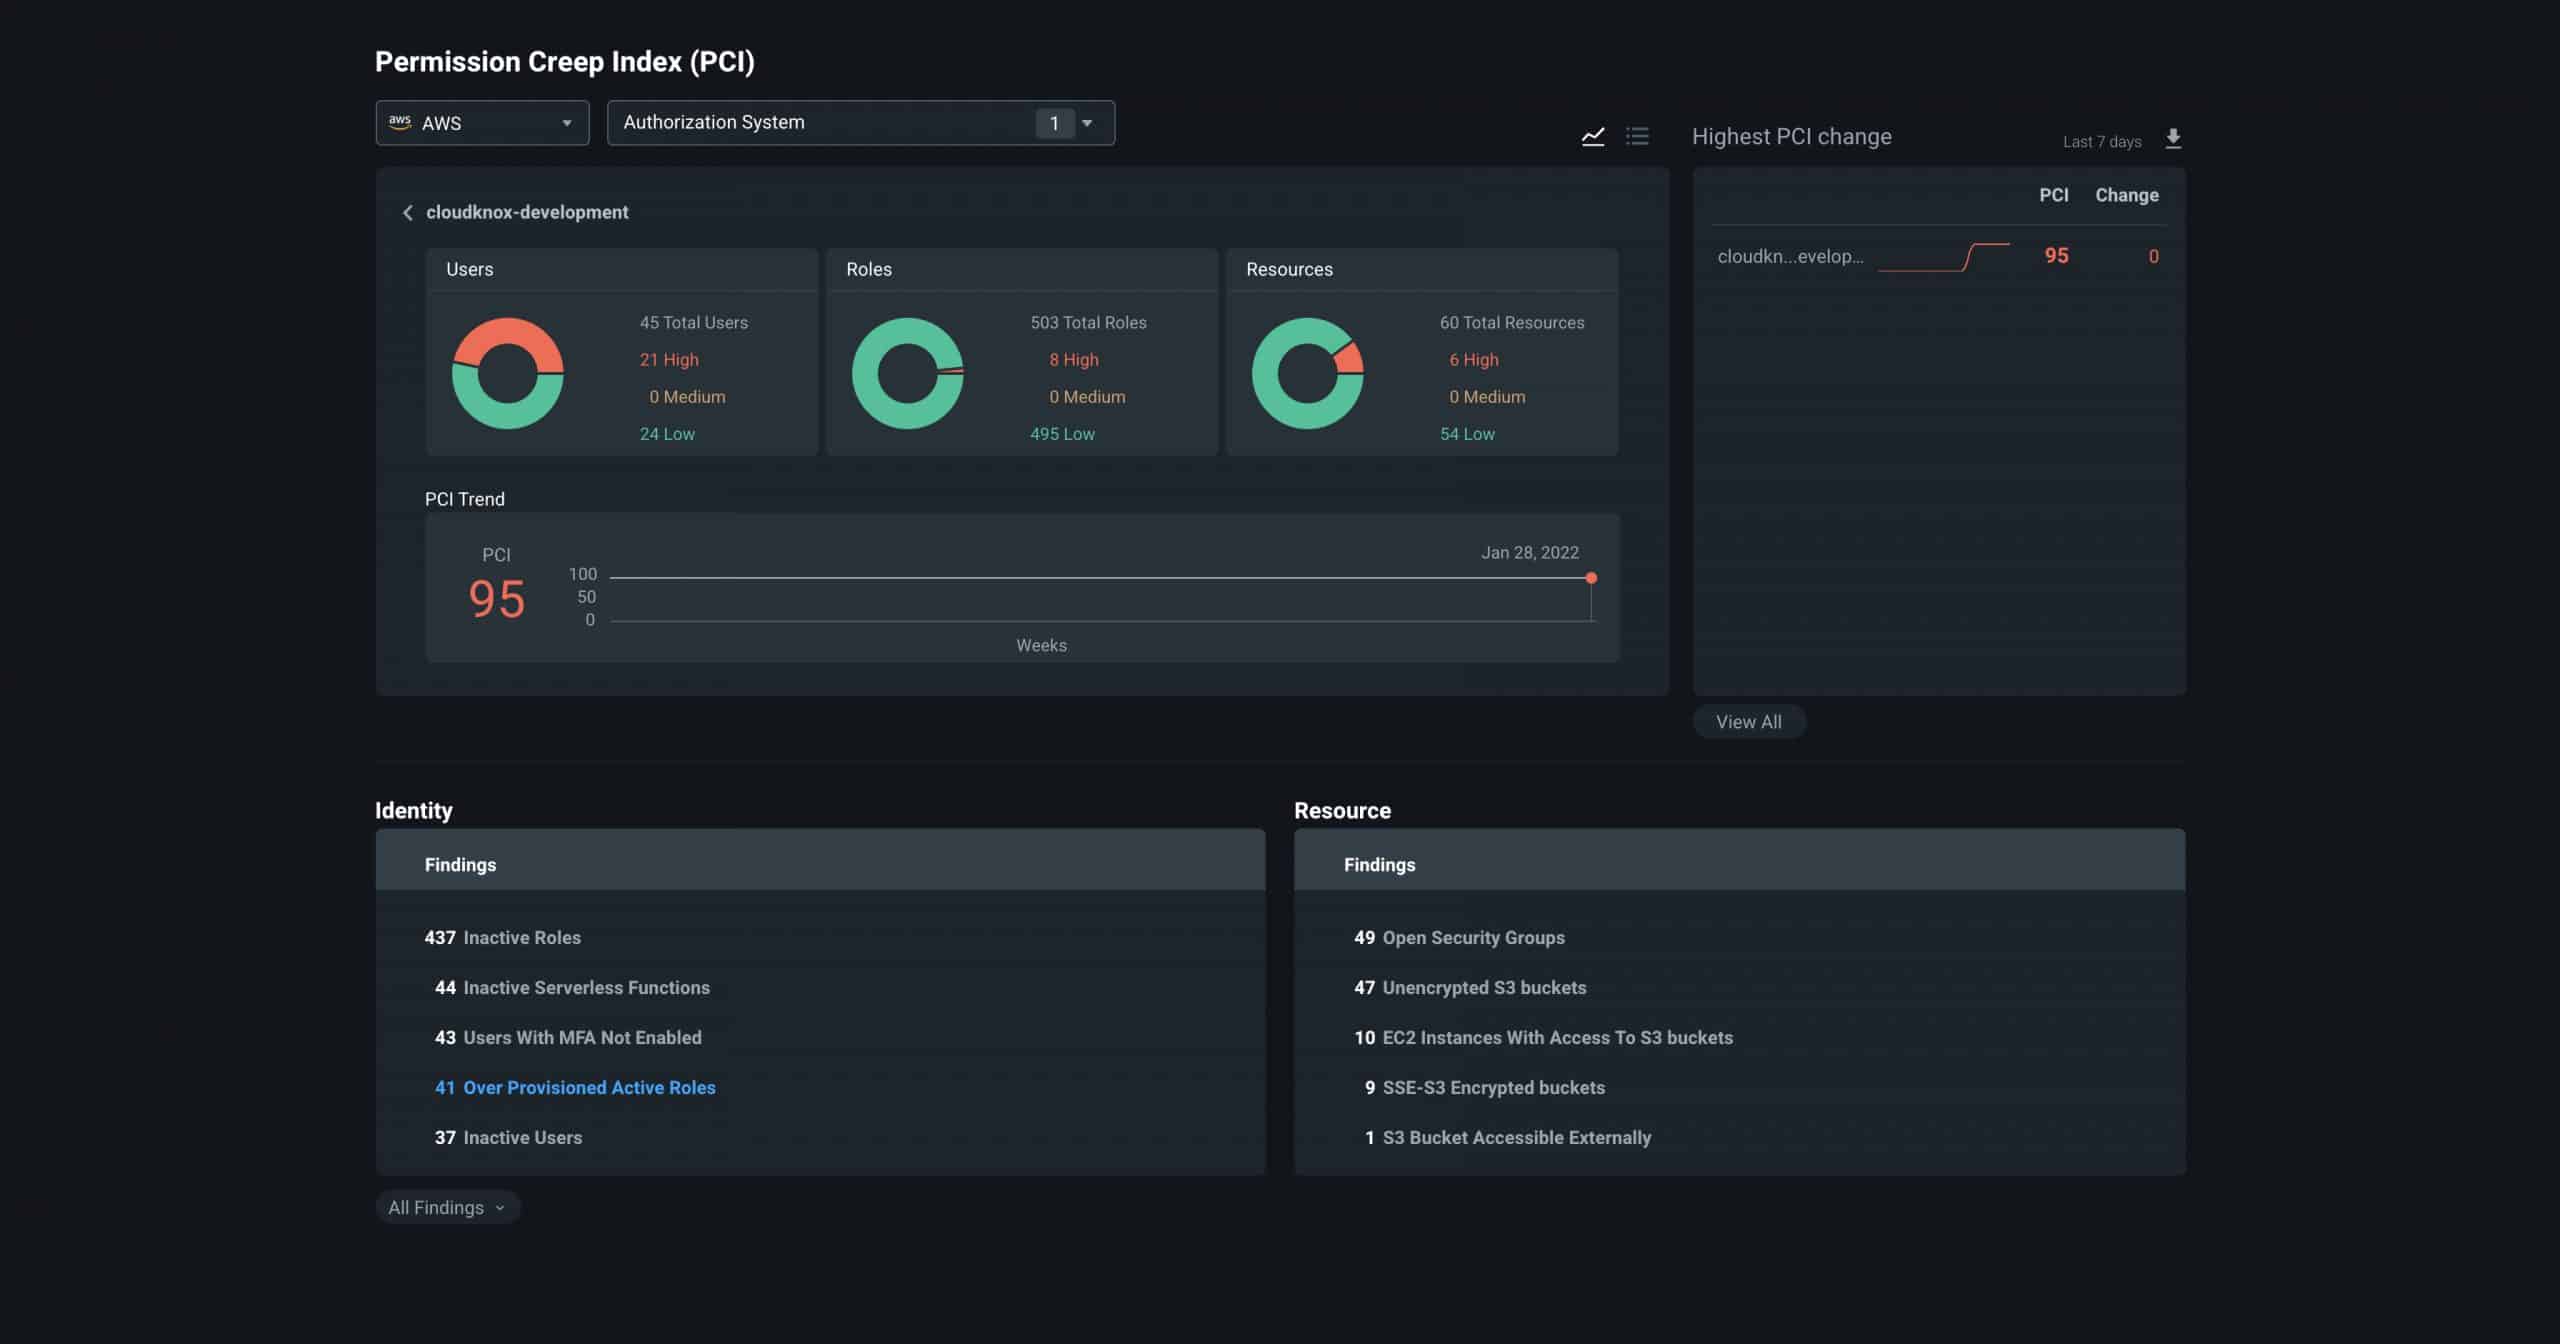Open the AWS cloud provider dropdown
This screenshot has width=2560, height=1344.
pyautogui.click(x=566, y=123)
